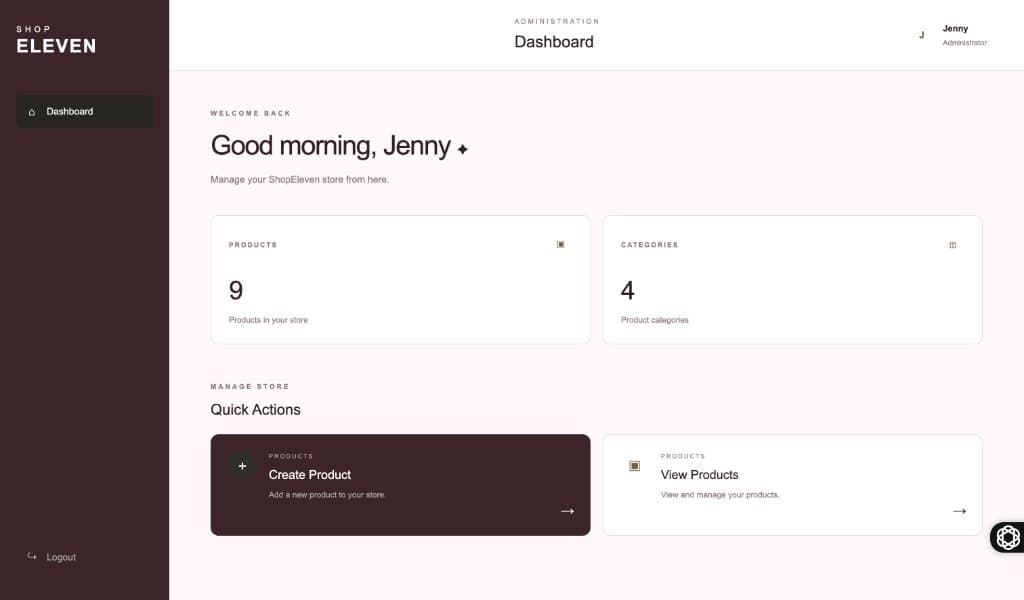Viewport: 1024px width, 600px height.
Task: Open the Create Product quick action
Action: [x=400, y=485]
